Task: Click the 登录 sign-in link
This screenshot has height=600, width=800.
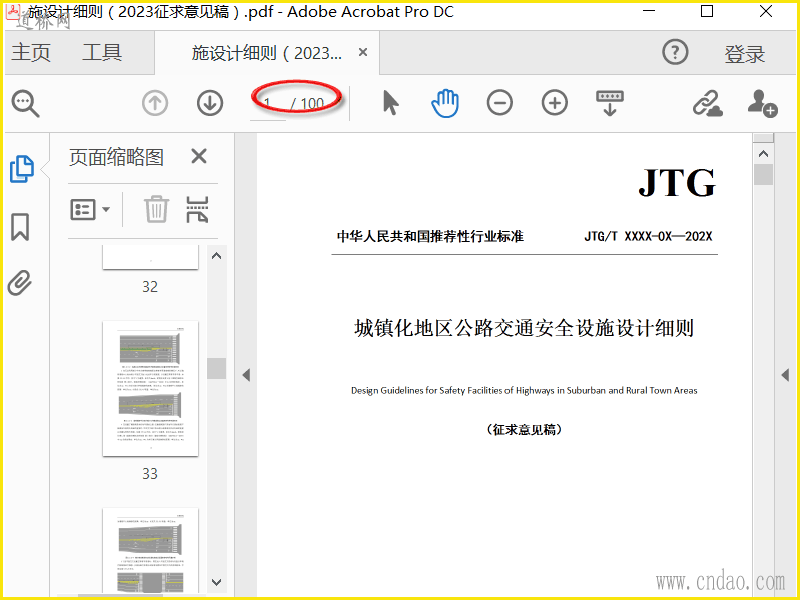Action: point(744,54)
